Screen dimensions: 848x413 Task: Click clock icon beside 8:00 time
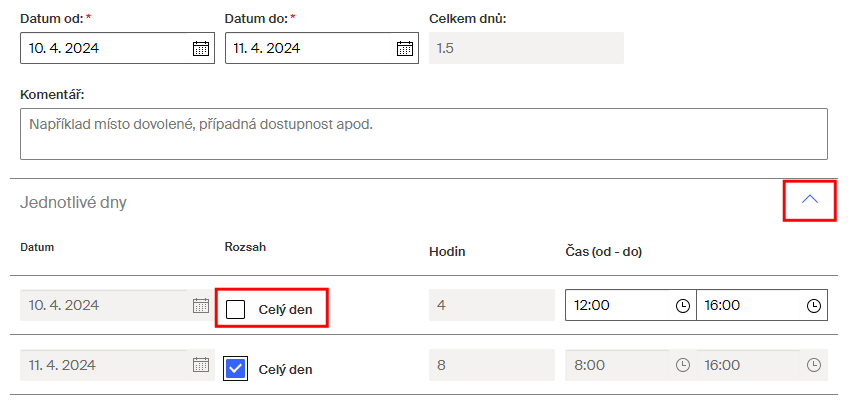(683, 365)
